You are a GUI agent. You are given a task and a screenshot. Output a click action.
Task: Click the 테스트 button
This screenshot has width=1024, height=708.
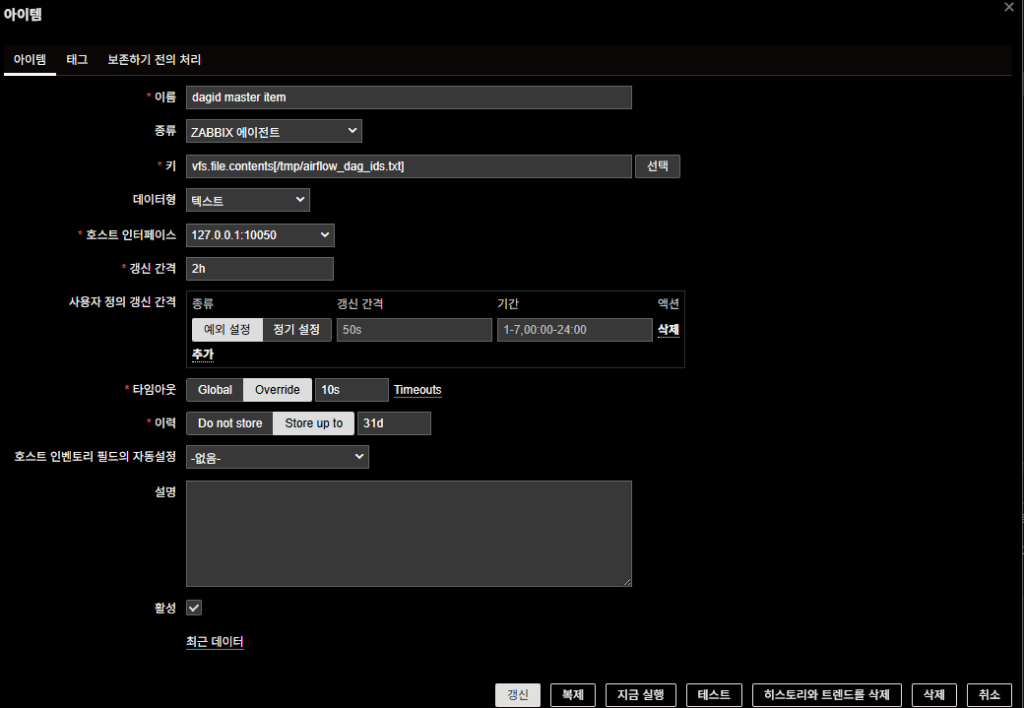pyautogui.click(x=714, y=695)
